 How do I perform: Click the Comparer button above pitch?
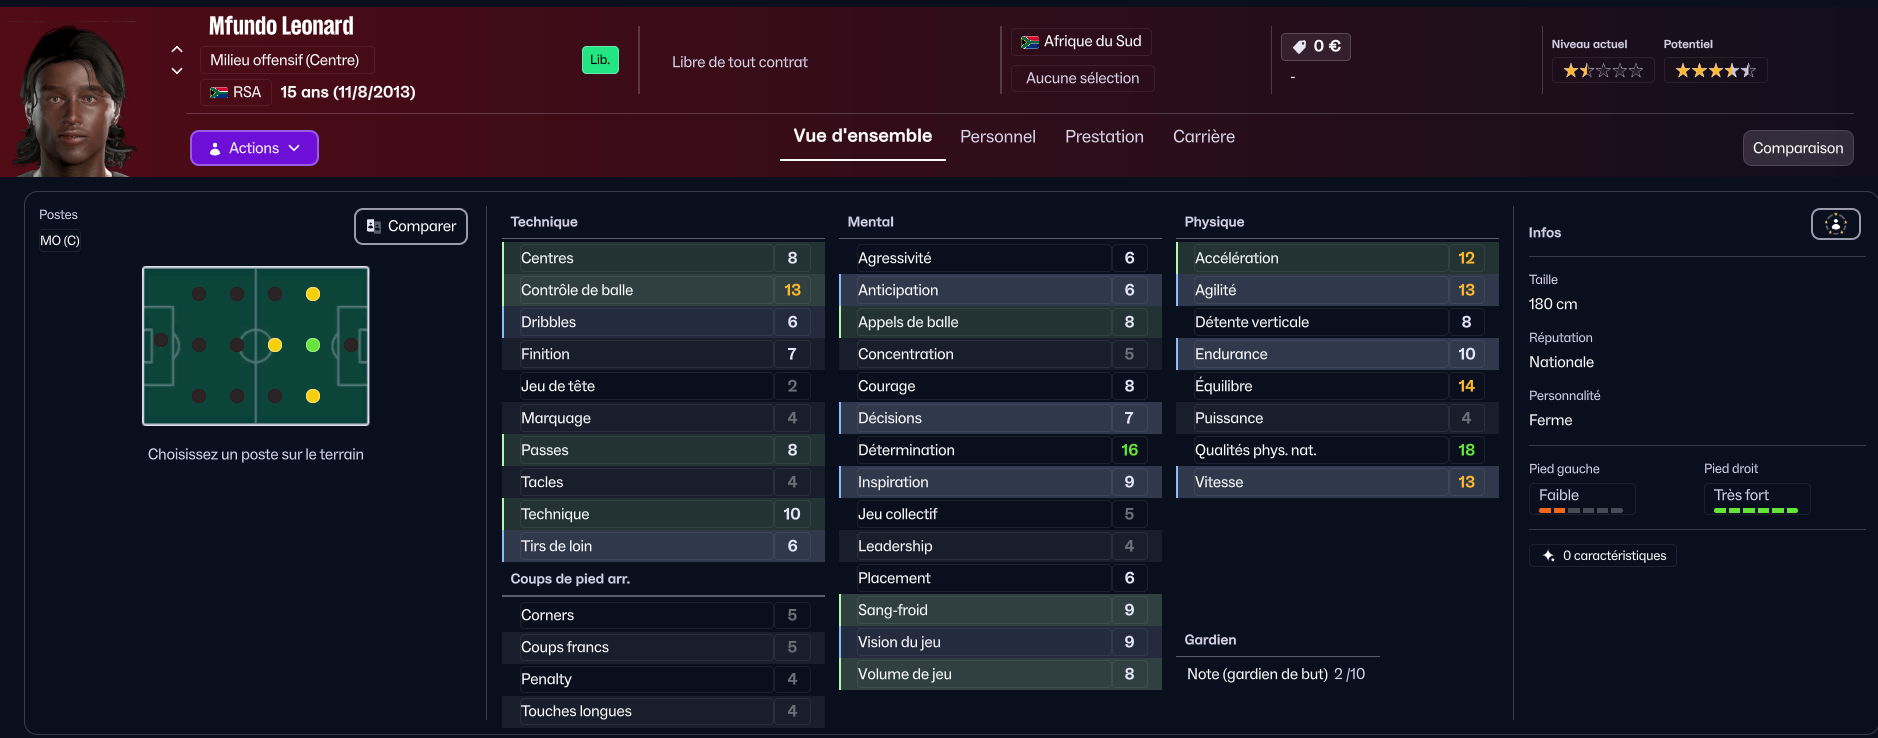(411, 226)
